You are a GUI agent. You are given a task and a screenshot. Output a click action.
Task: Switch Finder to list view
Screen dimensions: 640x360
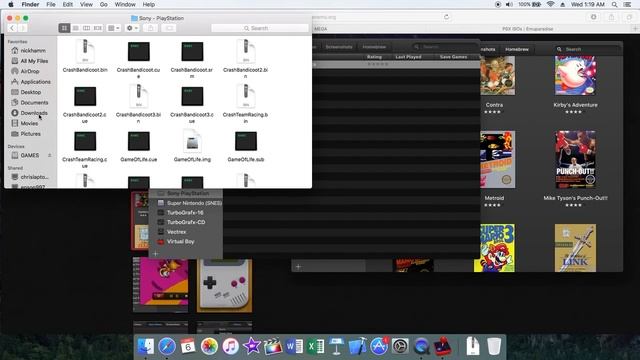click(76, 28)
